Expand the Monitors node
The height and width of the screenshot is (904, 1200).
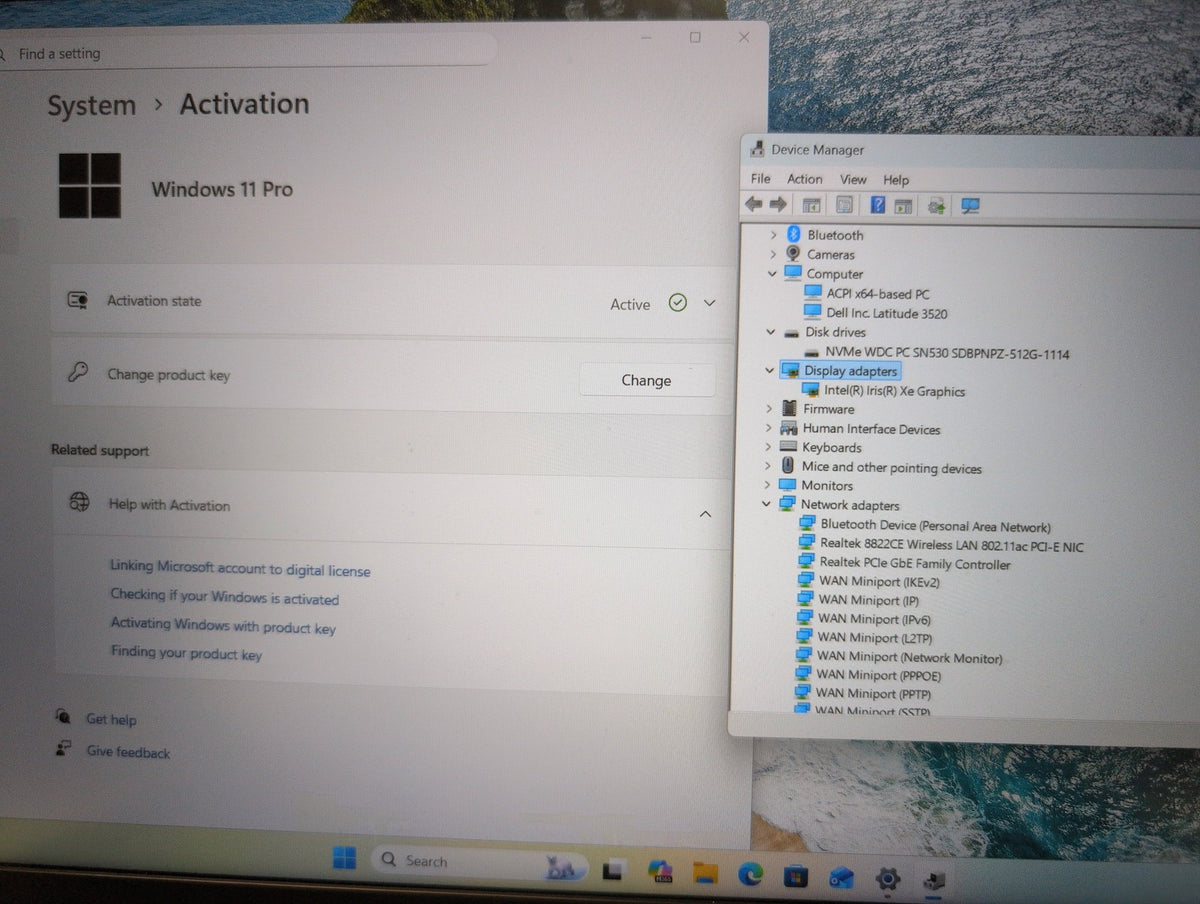click(767, 486)
